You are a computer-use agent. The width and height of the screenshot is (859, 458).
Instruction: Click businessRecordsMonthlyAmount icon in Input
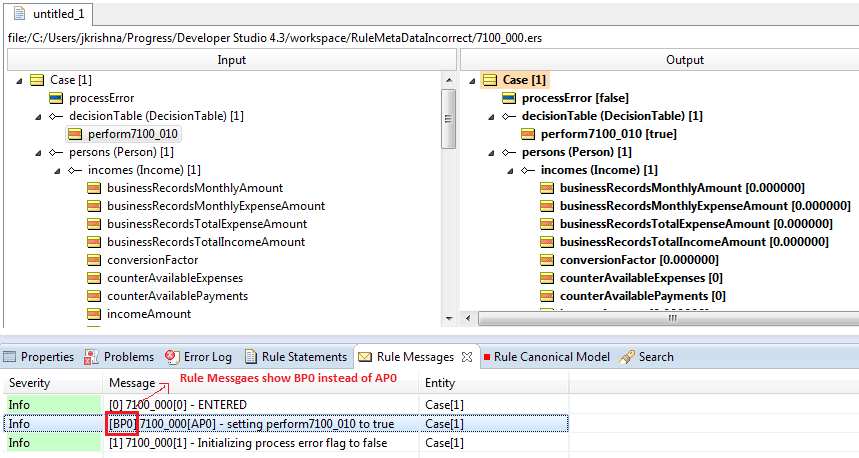[94, 188]
